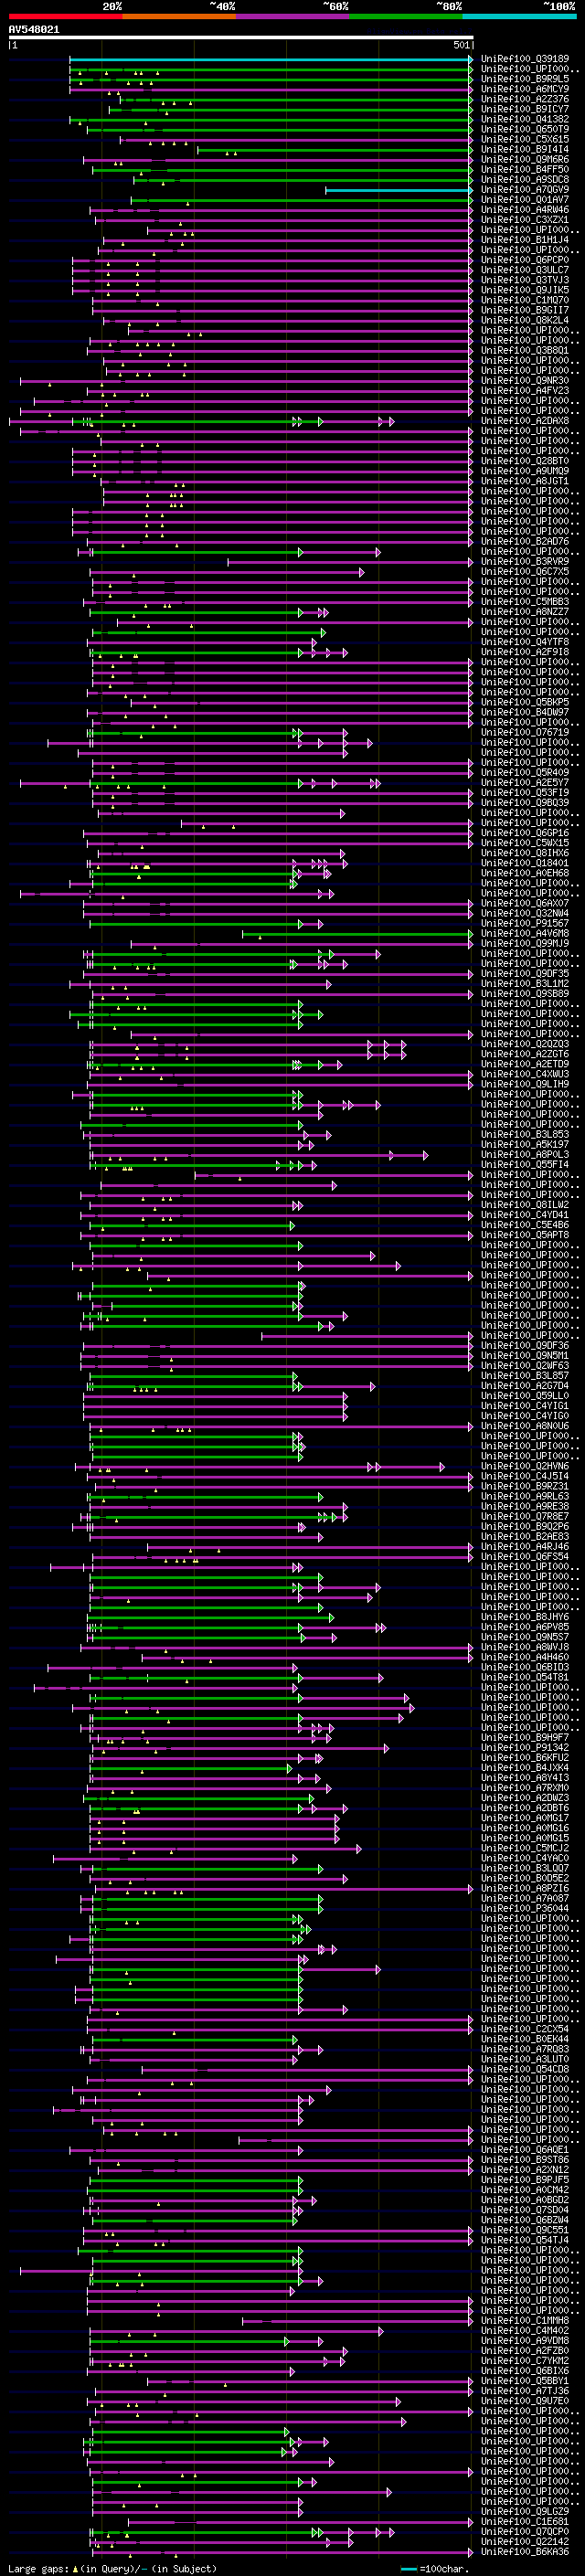Select subject label UniRef100_Q01AV7
This screenshot has height=2576, width=585.
coord(524,200)
